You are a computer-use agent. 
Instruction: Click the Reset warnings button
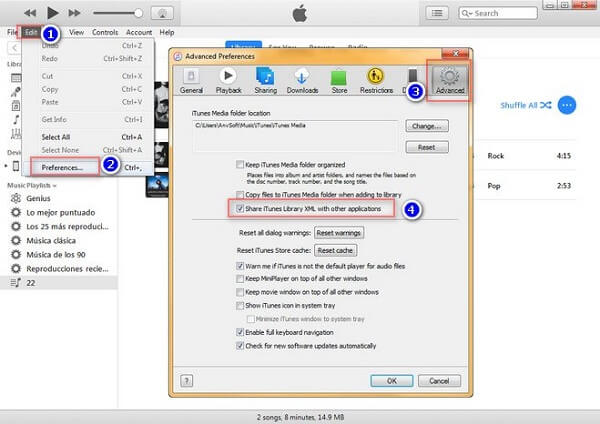pos(339,233)
